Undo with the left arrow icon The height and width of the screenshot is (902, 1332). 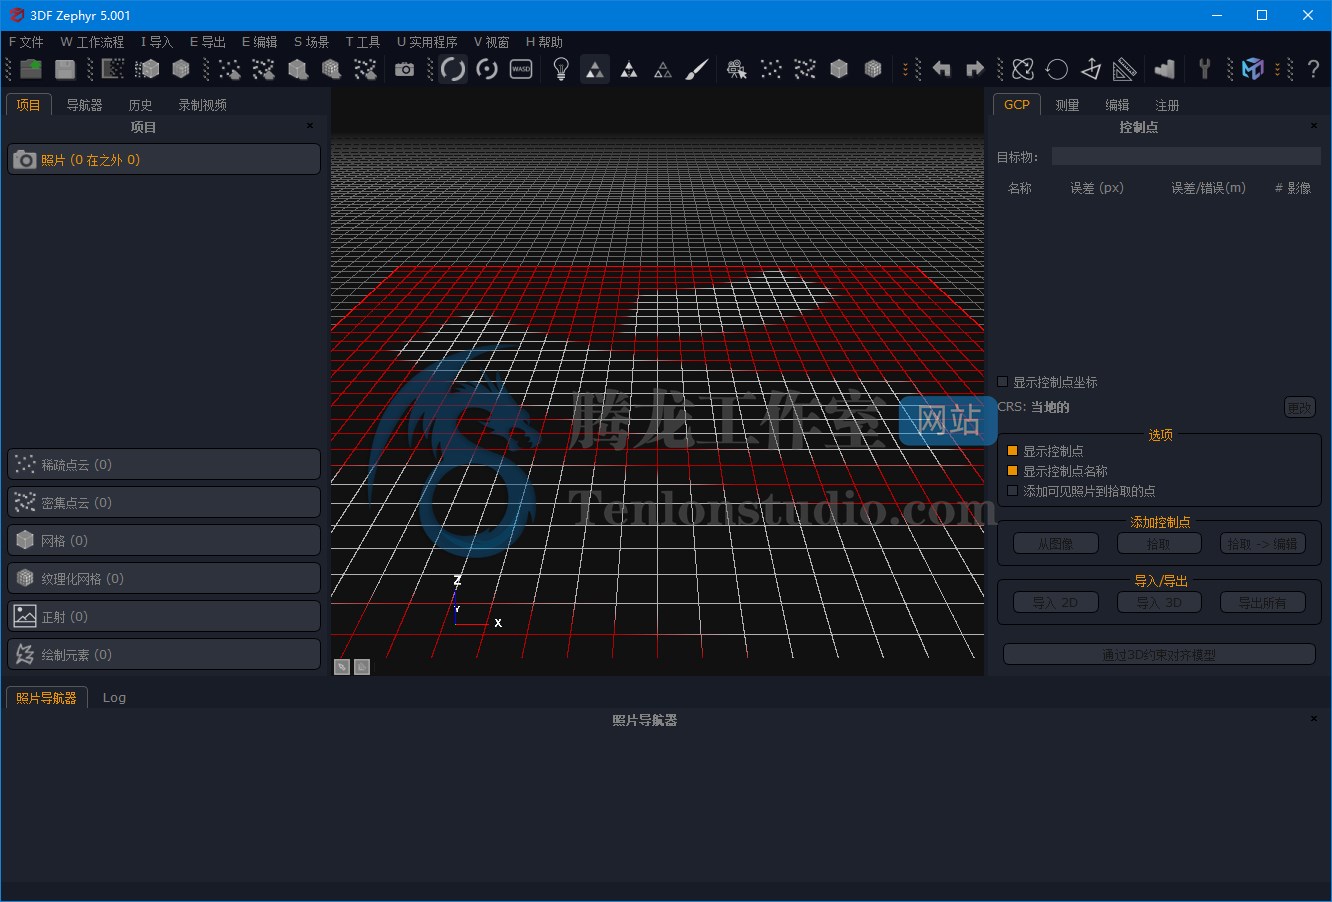click(941, 69)
